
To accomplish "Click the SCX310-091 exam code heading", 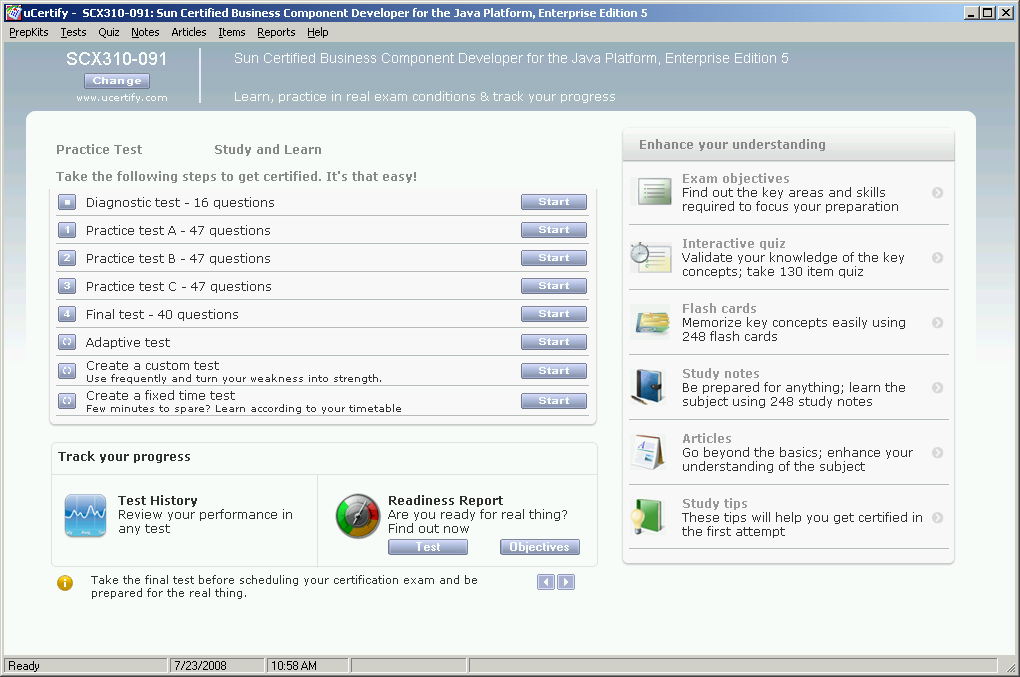I will coord(117,59).
